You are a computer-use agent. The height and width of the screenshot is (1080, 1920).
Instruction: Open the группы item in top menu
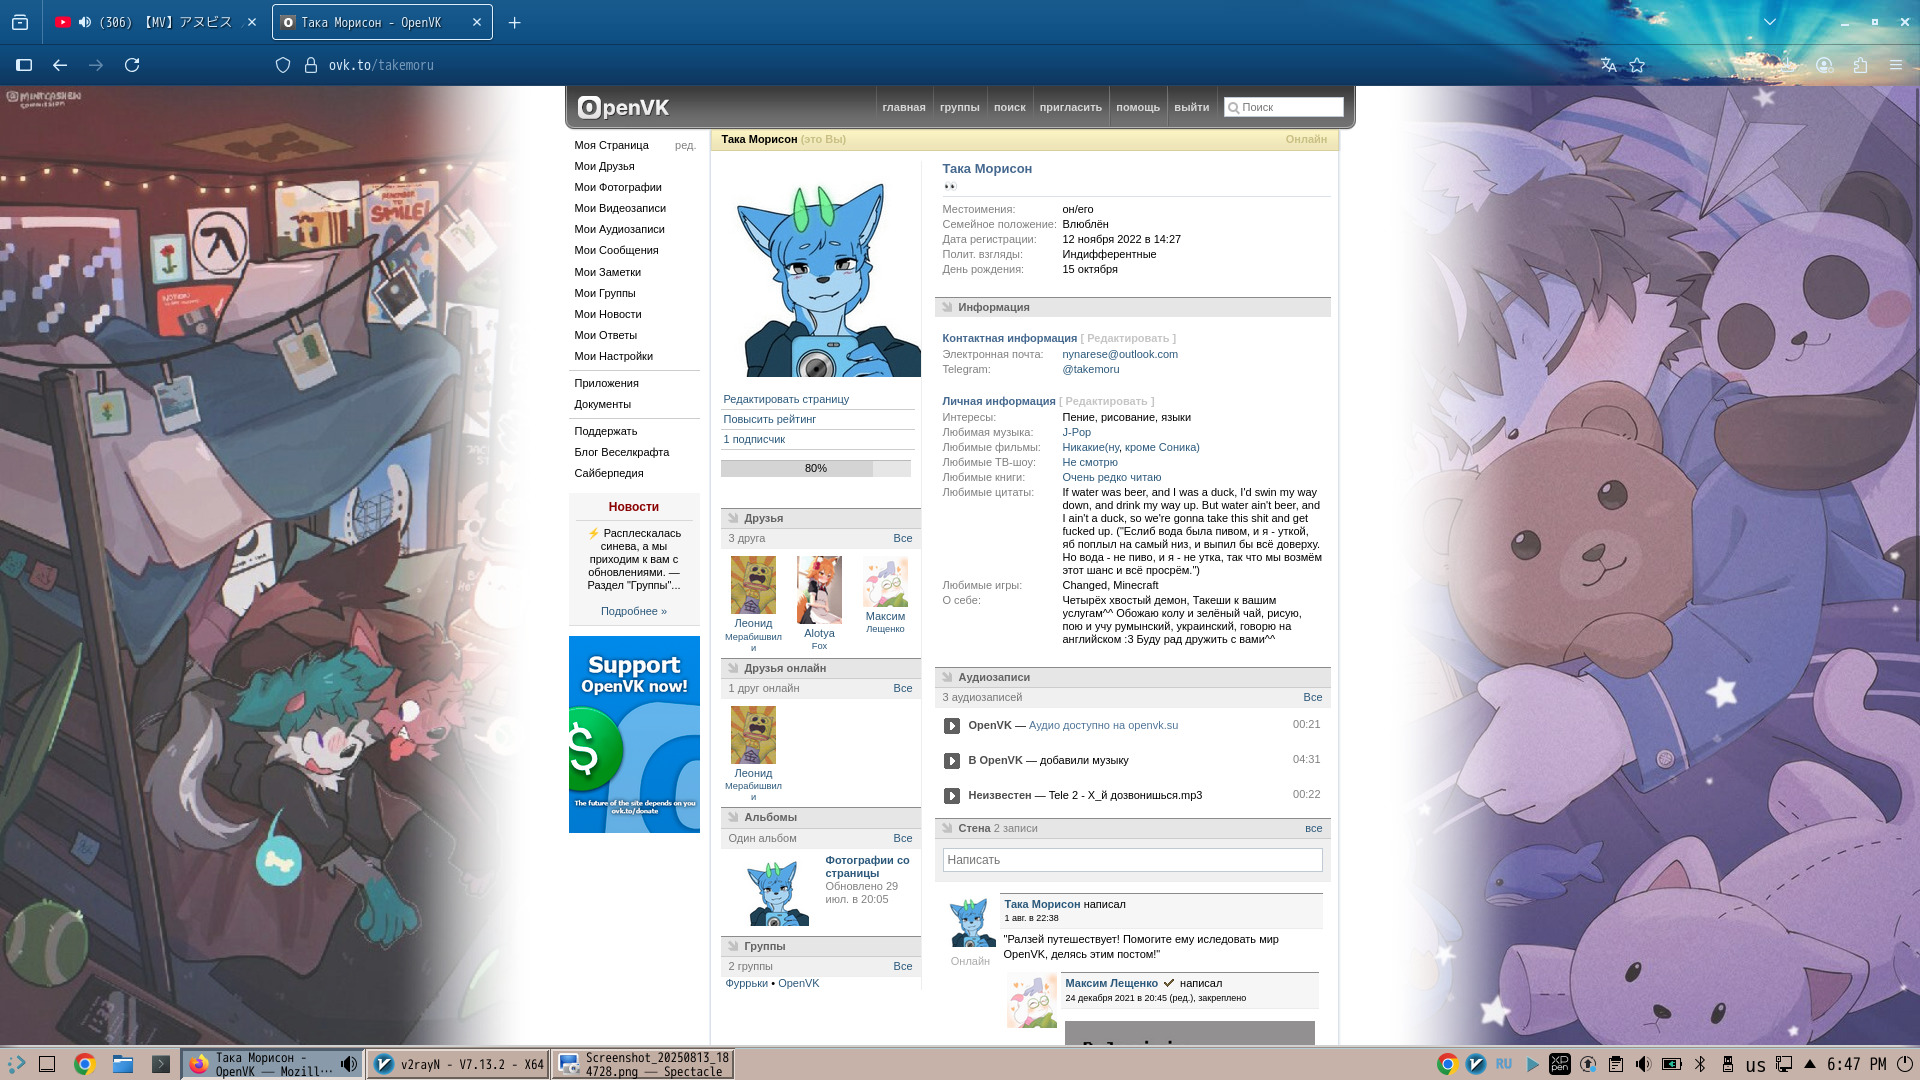pos(959,107)
